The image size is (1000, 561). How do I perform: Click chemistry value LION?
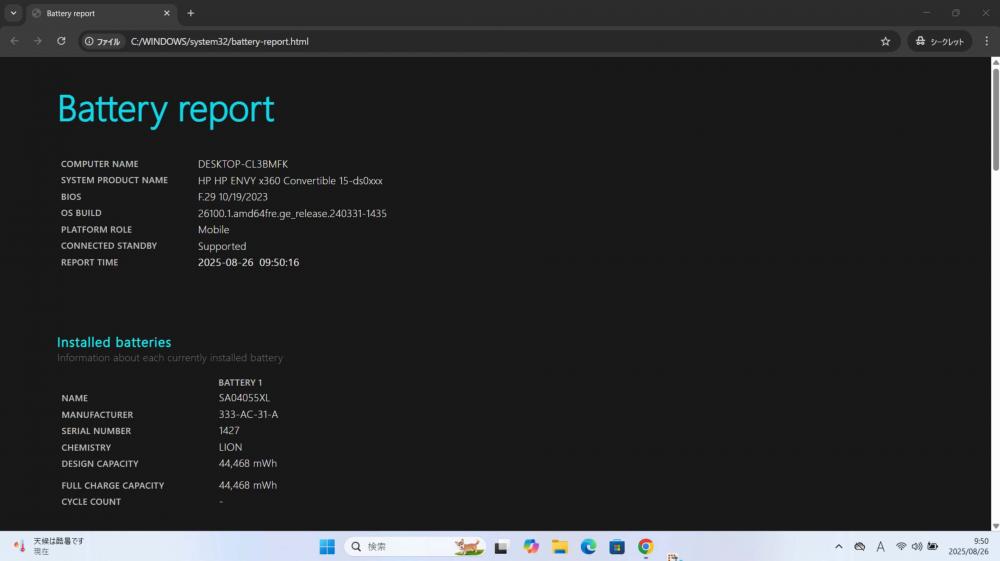230,448
